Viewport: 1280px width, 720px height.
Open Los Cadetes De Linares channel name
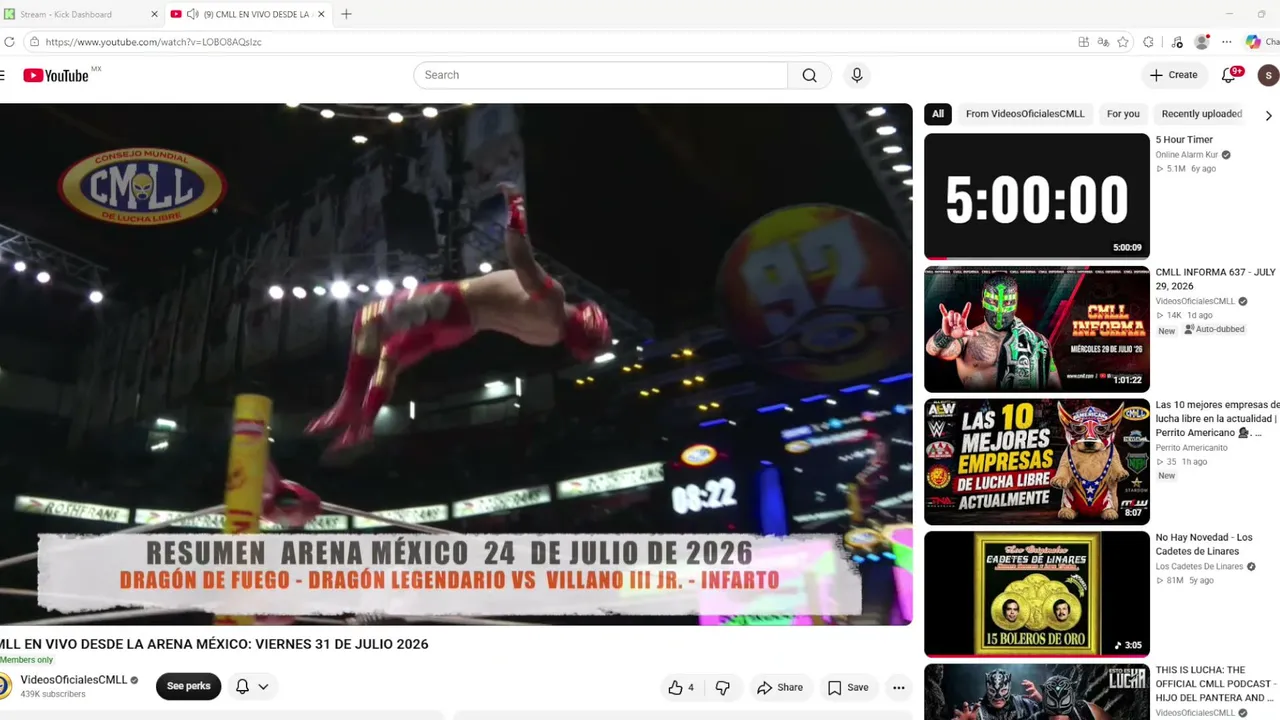[1199, 567]
